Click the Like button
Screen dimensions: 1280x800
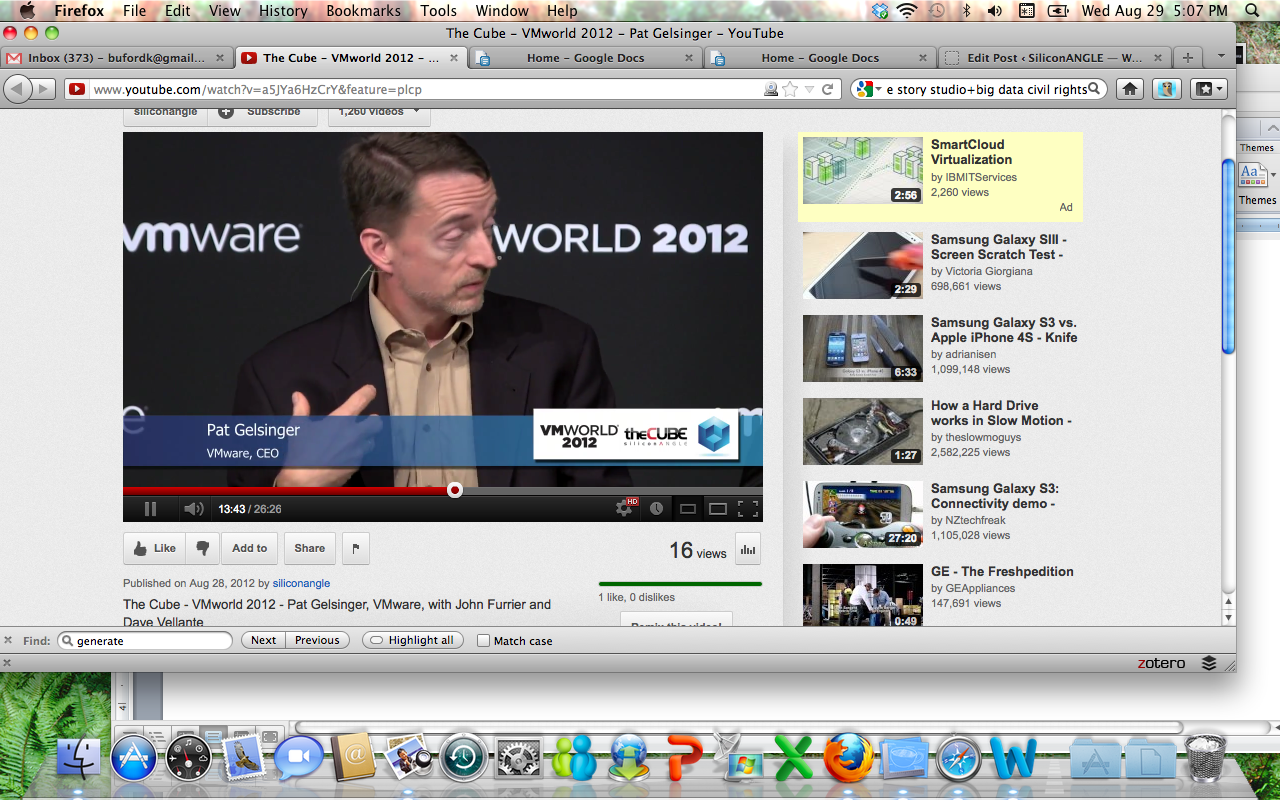(155, 548)
